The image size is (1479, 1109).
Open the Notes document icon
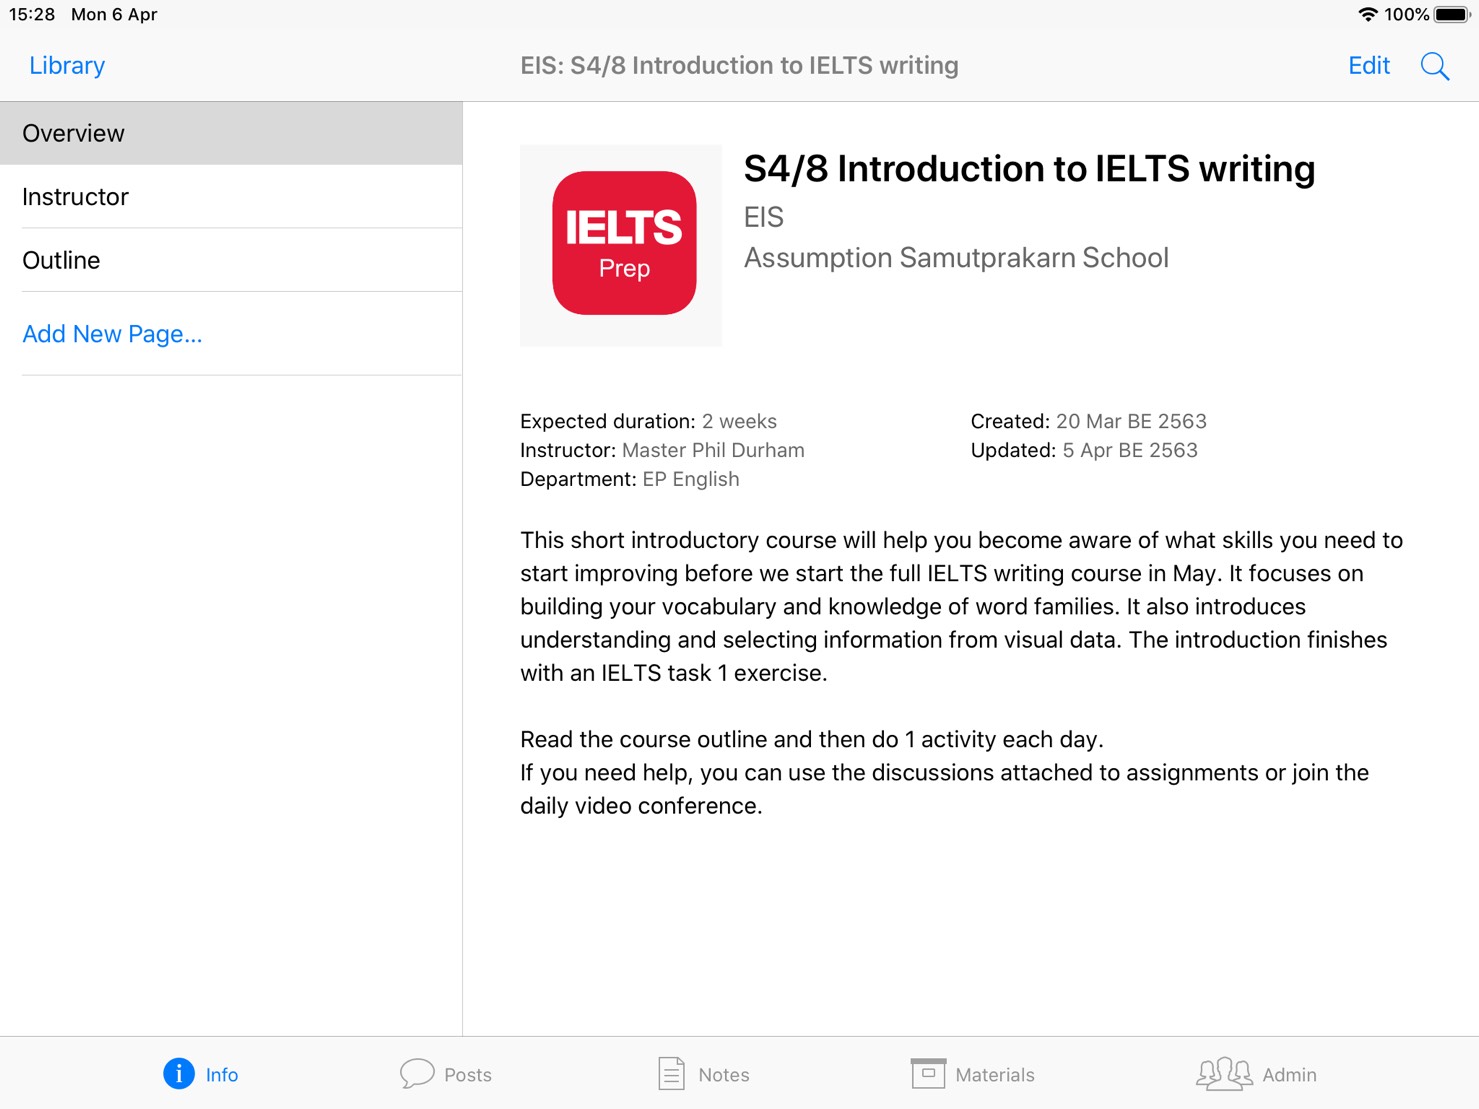(x=671, y=1074)
